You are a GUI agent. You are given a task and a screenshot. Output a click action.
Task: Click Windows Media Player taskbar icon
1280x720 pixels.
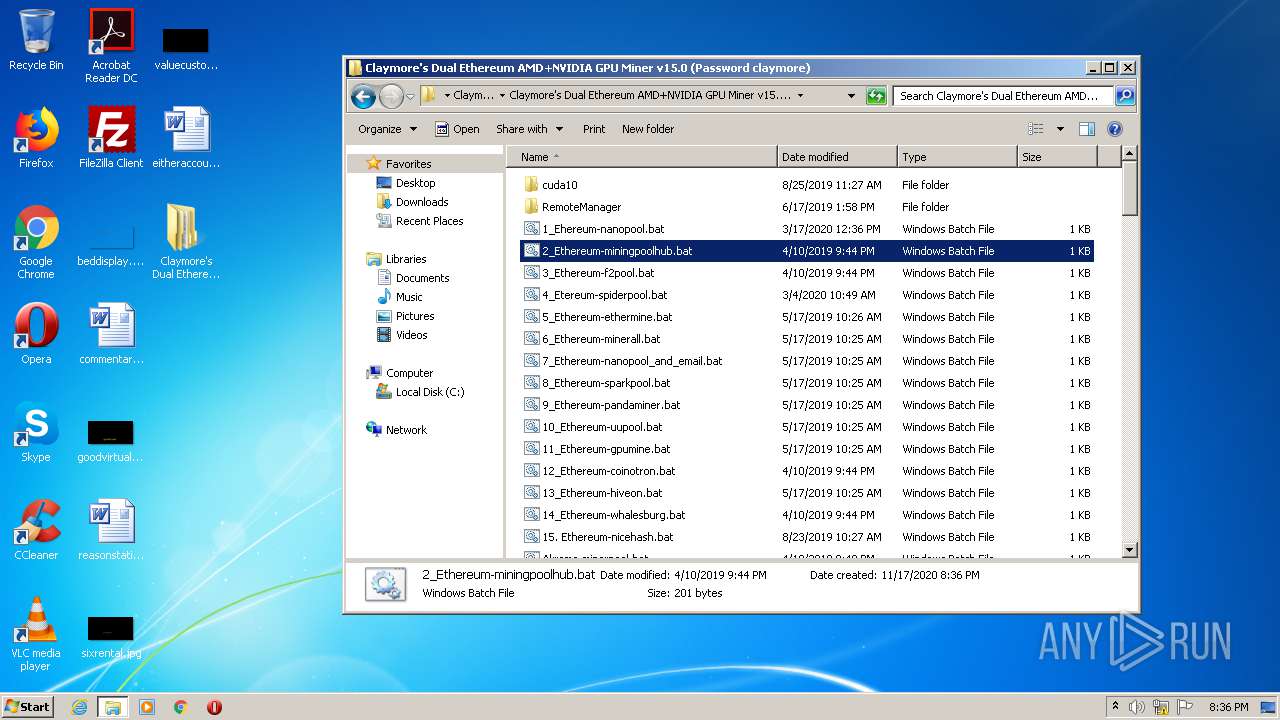click(147, 707)
